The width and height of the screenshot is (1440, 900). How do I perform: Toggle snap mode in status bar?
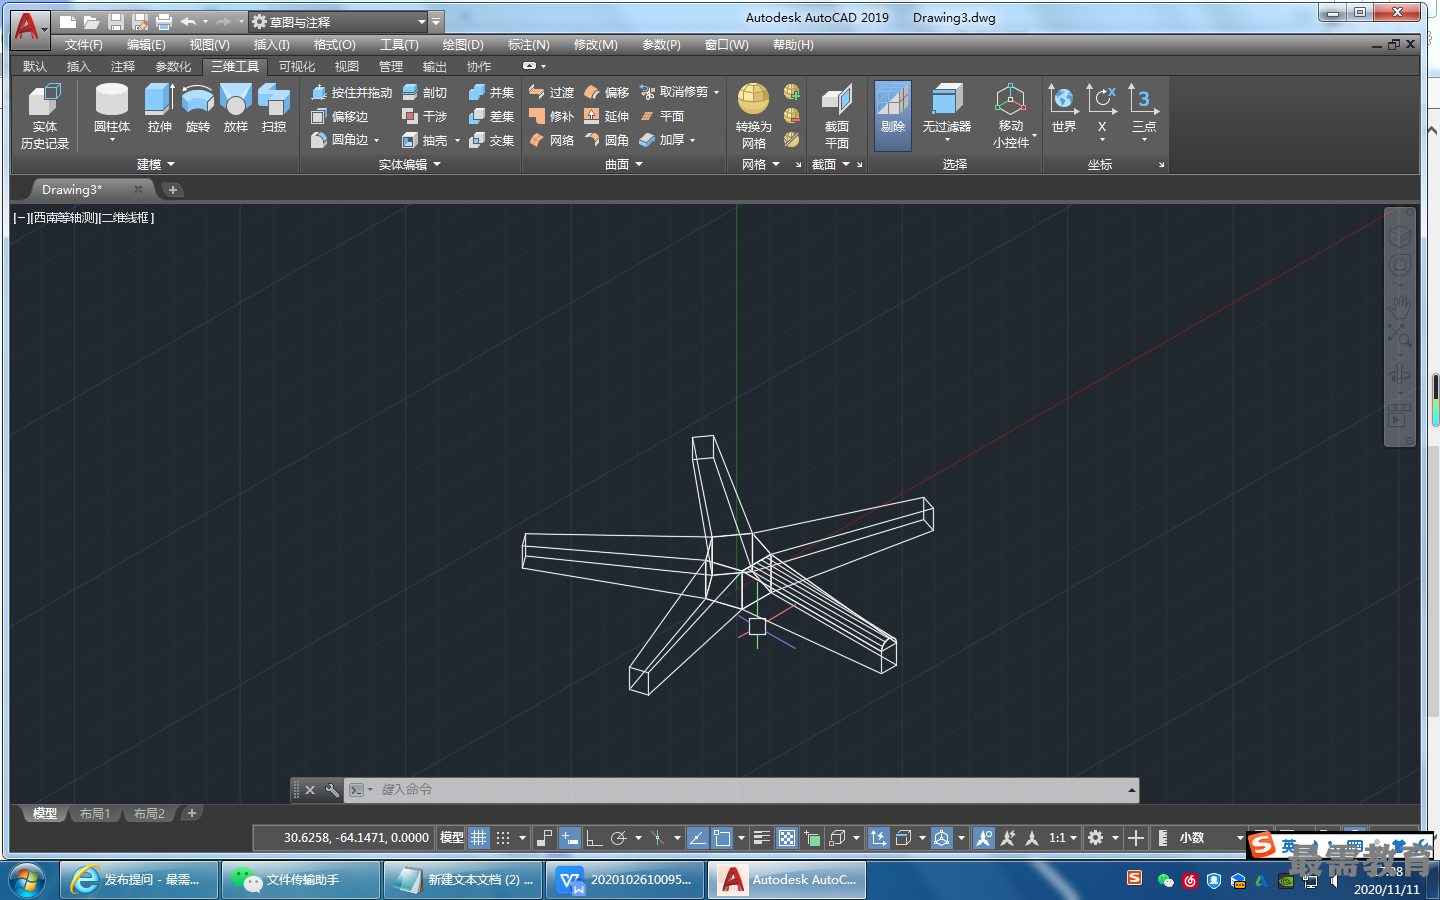click(x=503, y=838)
